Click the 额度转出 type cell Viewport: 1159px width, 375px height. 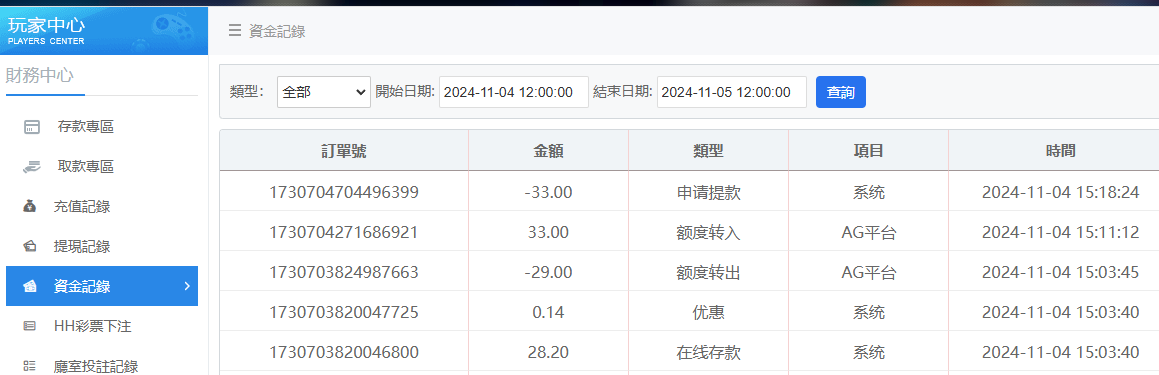click(x=708, y=272)
